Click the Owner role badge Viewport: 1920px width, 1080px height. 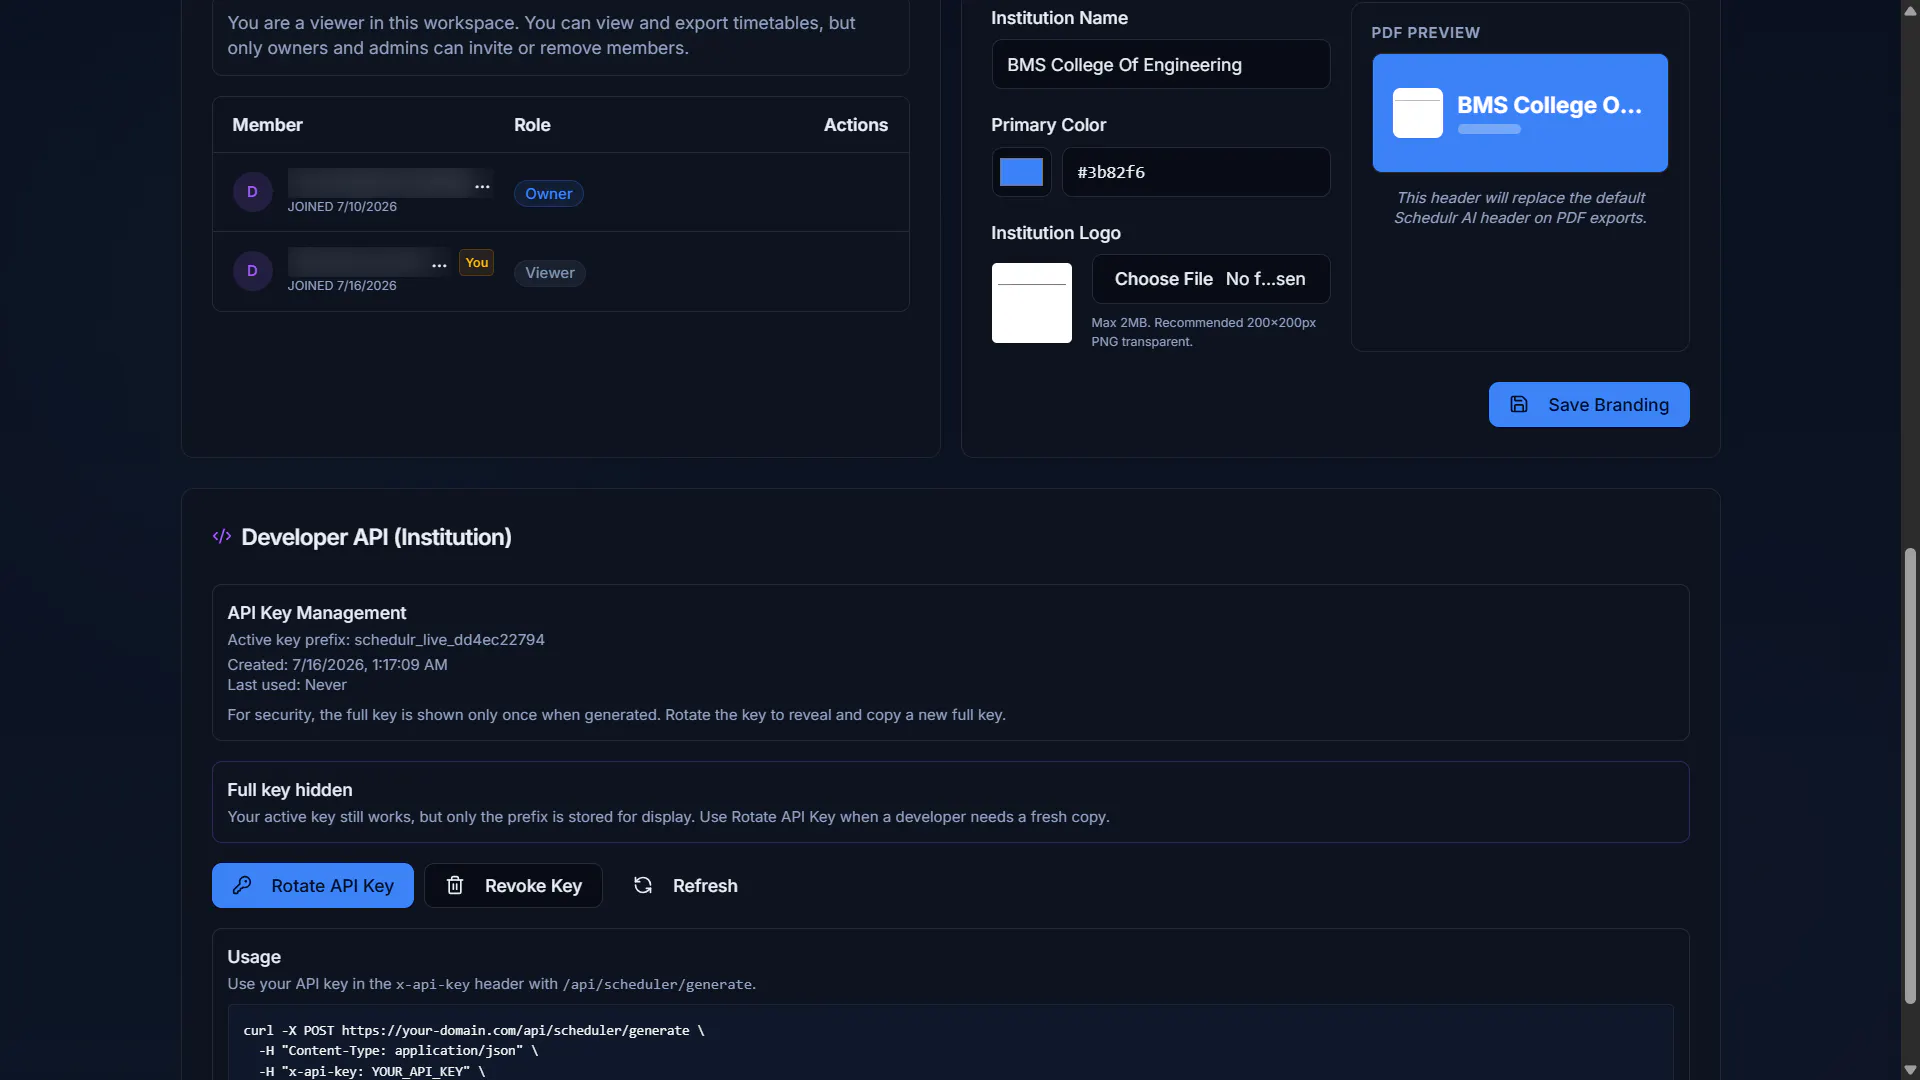(x=548, y=193)
